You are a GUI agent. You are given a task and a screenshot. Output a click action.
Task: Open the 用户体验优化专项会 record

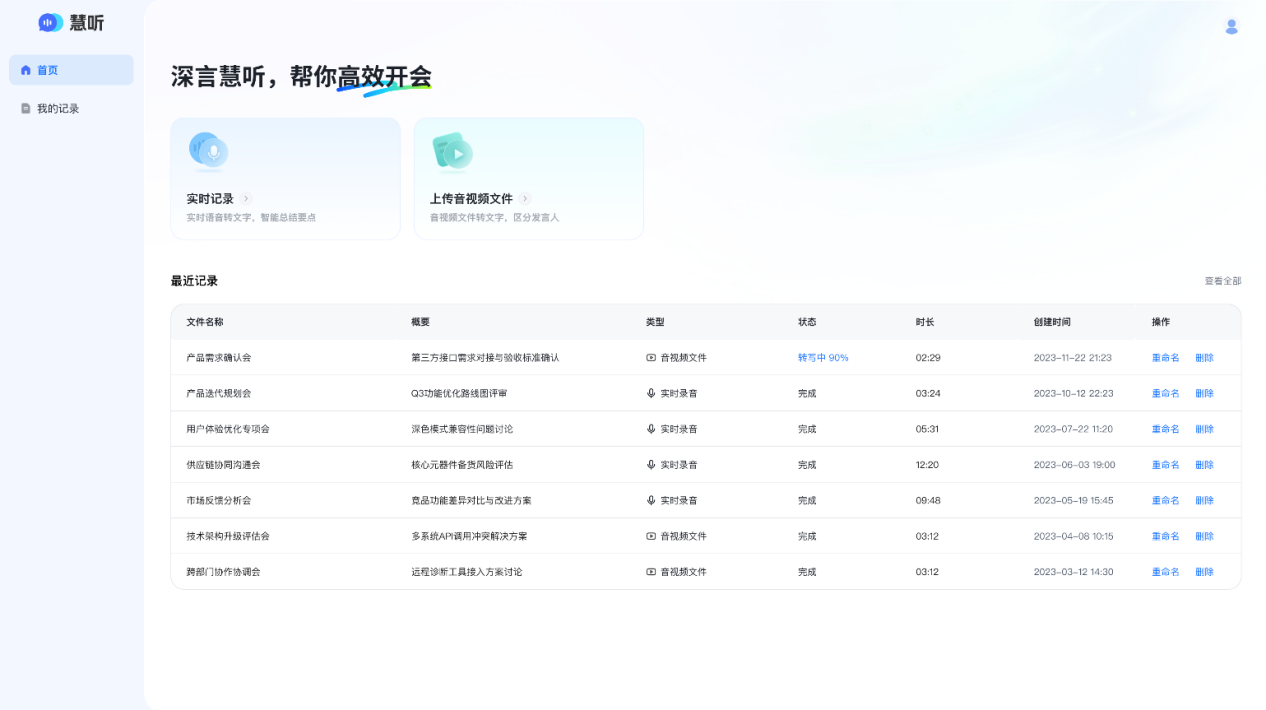[228, 430]
